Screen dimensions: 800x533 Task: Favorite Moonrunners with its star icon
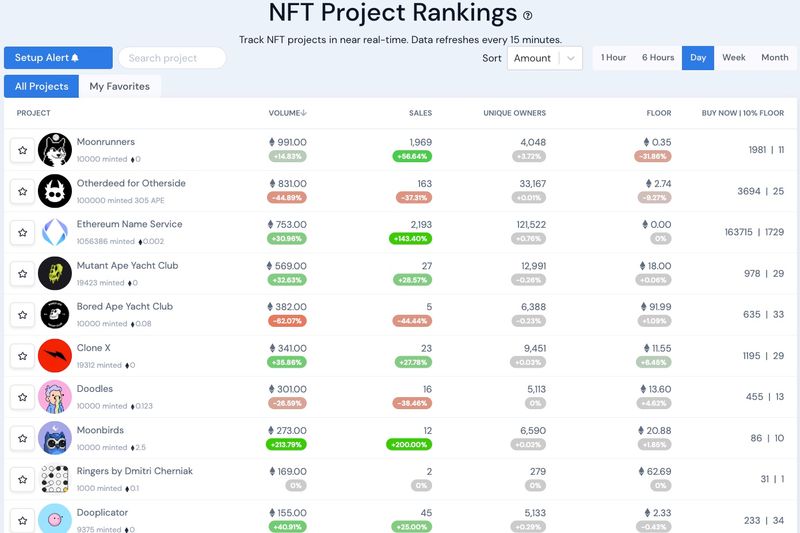[22, 150]
